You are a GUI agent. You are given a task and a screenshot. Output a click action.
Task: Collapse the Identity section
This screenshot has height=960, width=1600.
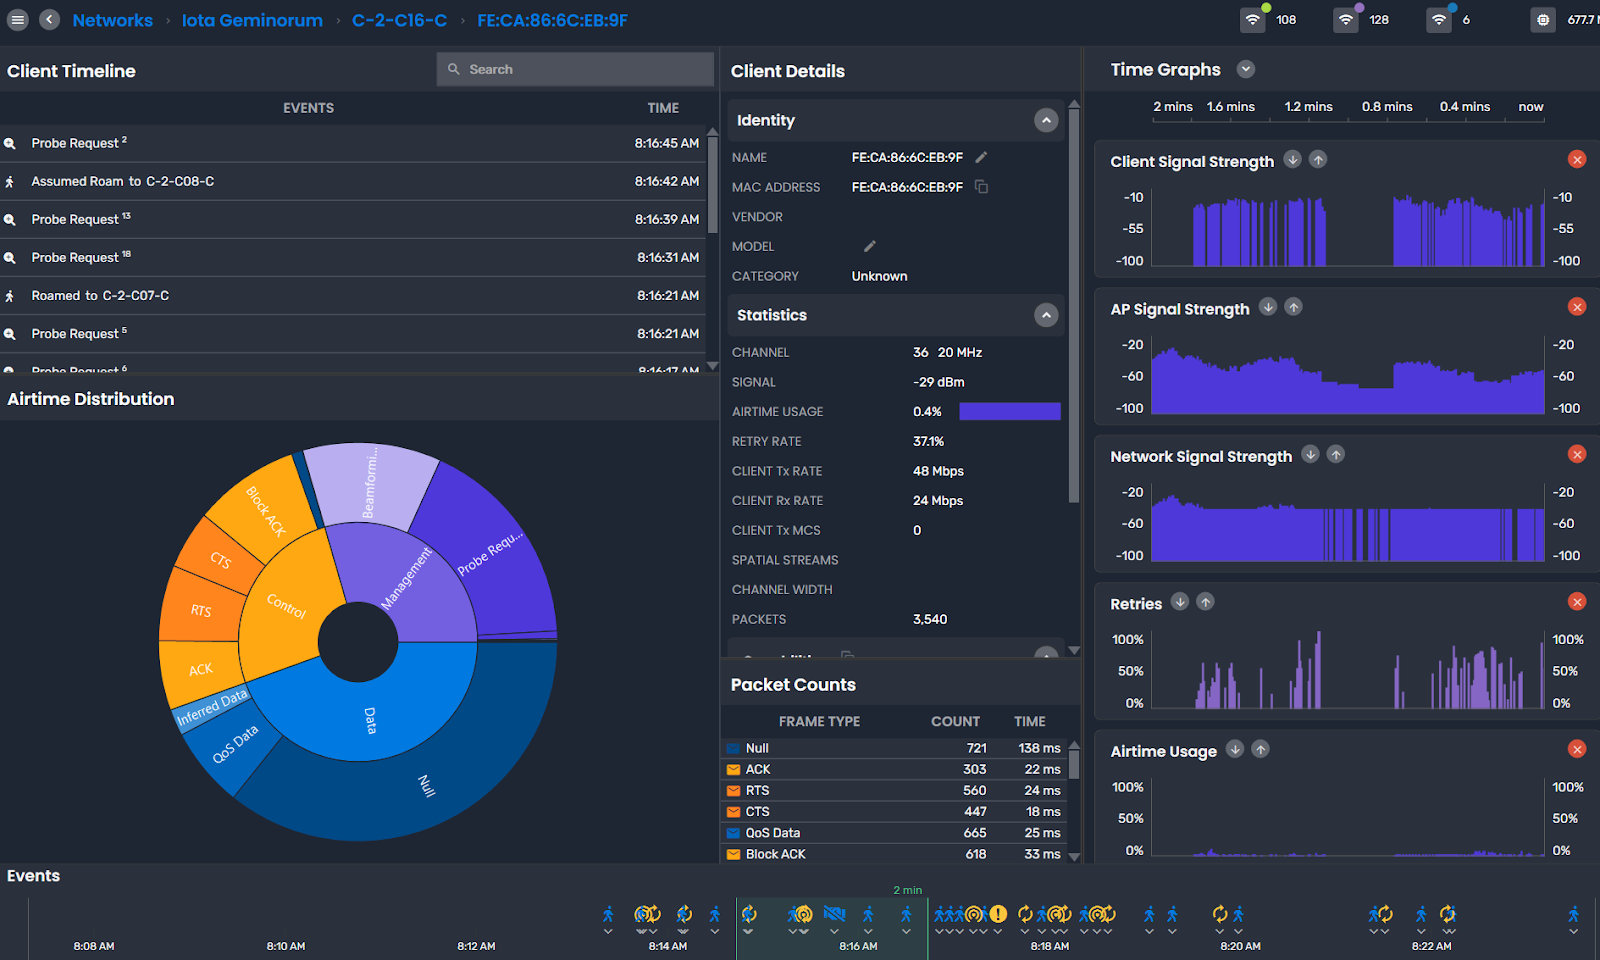coord(1046,120)
